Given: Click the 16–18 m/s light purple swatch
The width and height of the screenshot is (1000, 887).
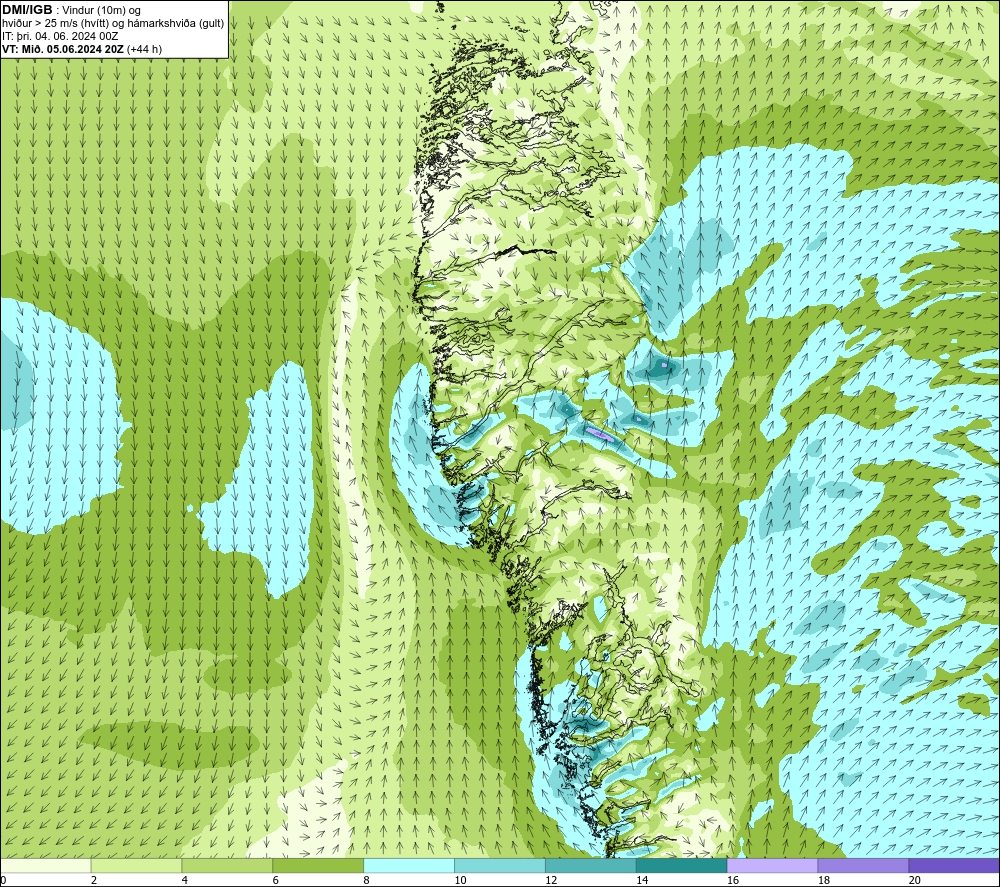Looking at the screenshot, I should (772, 865).
